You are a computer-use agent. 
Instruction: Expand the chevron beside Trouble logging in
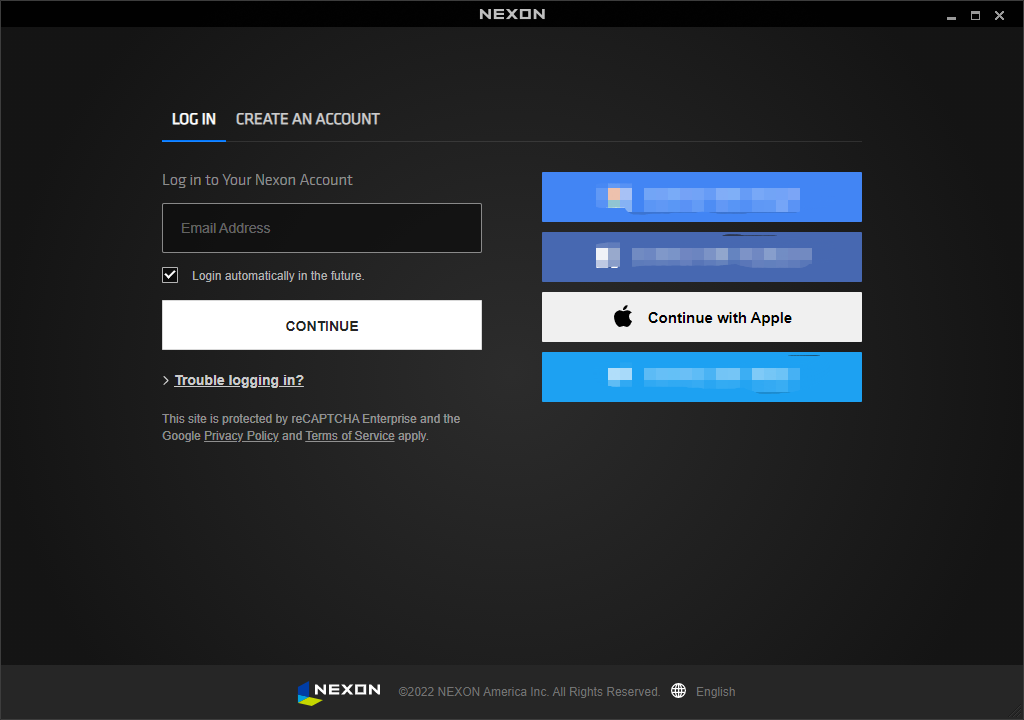(x=166, y=380)
